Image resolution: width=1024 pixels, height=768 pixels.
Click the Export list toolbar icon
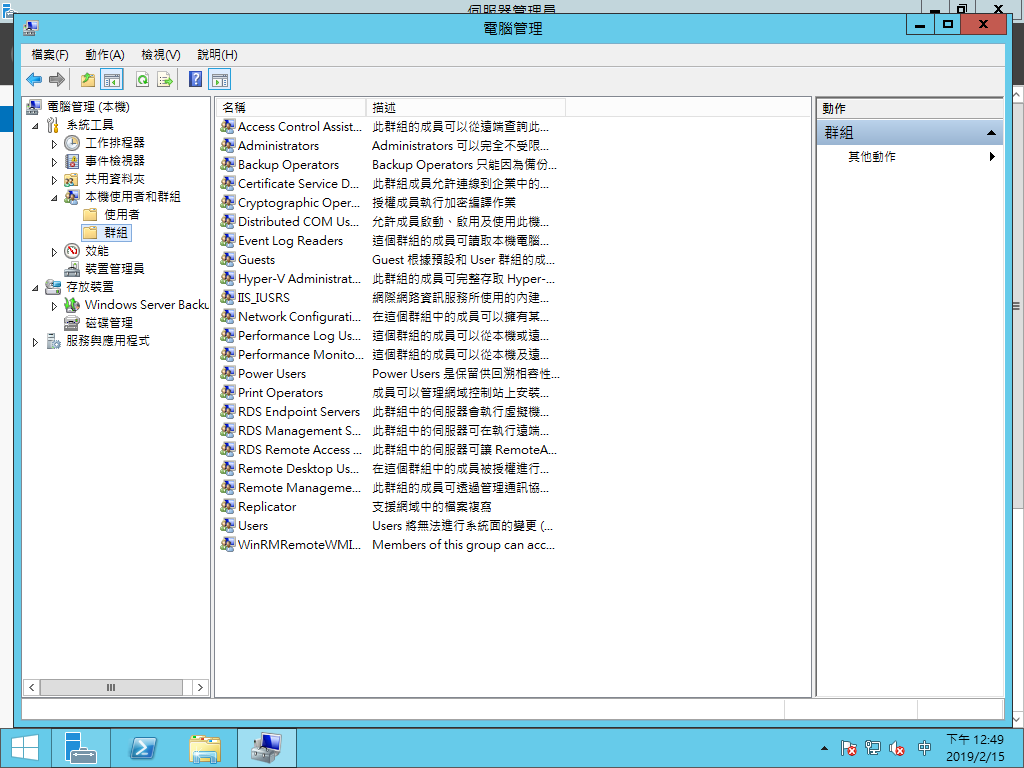pos(165,80)
